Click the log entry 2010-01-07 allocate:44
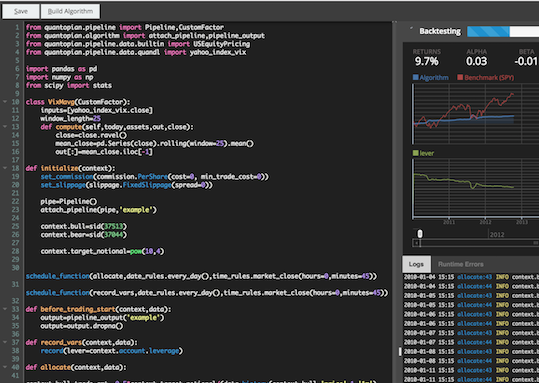This screenshot has height=383, width=539. 471,342
